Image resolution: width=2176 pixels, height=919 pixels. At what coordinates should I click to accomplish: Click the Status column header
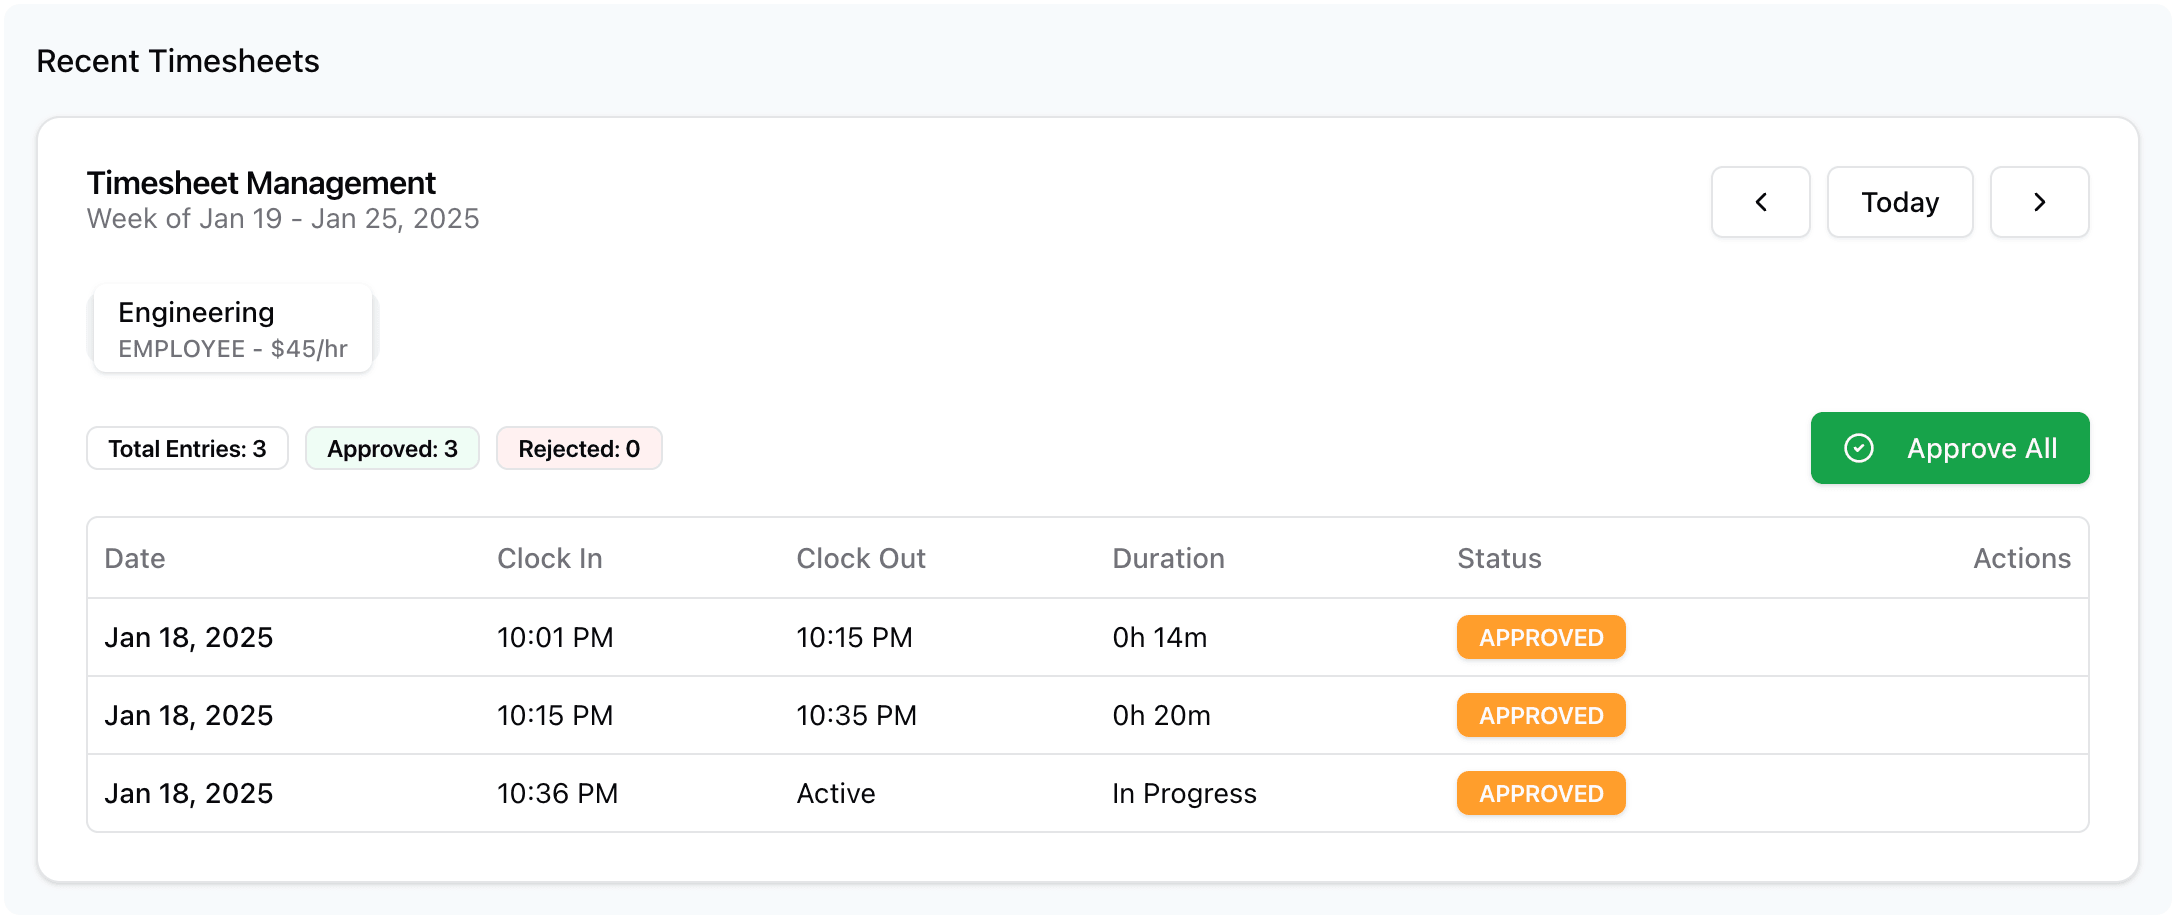[x=1499, y=558]
